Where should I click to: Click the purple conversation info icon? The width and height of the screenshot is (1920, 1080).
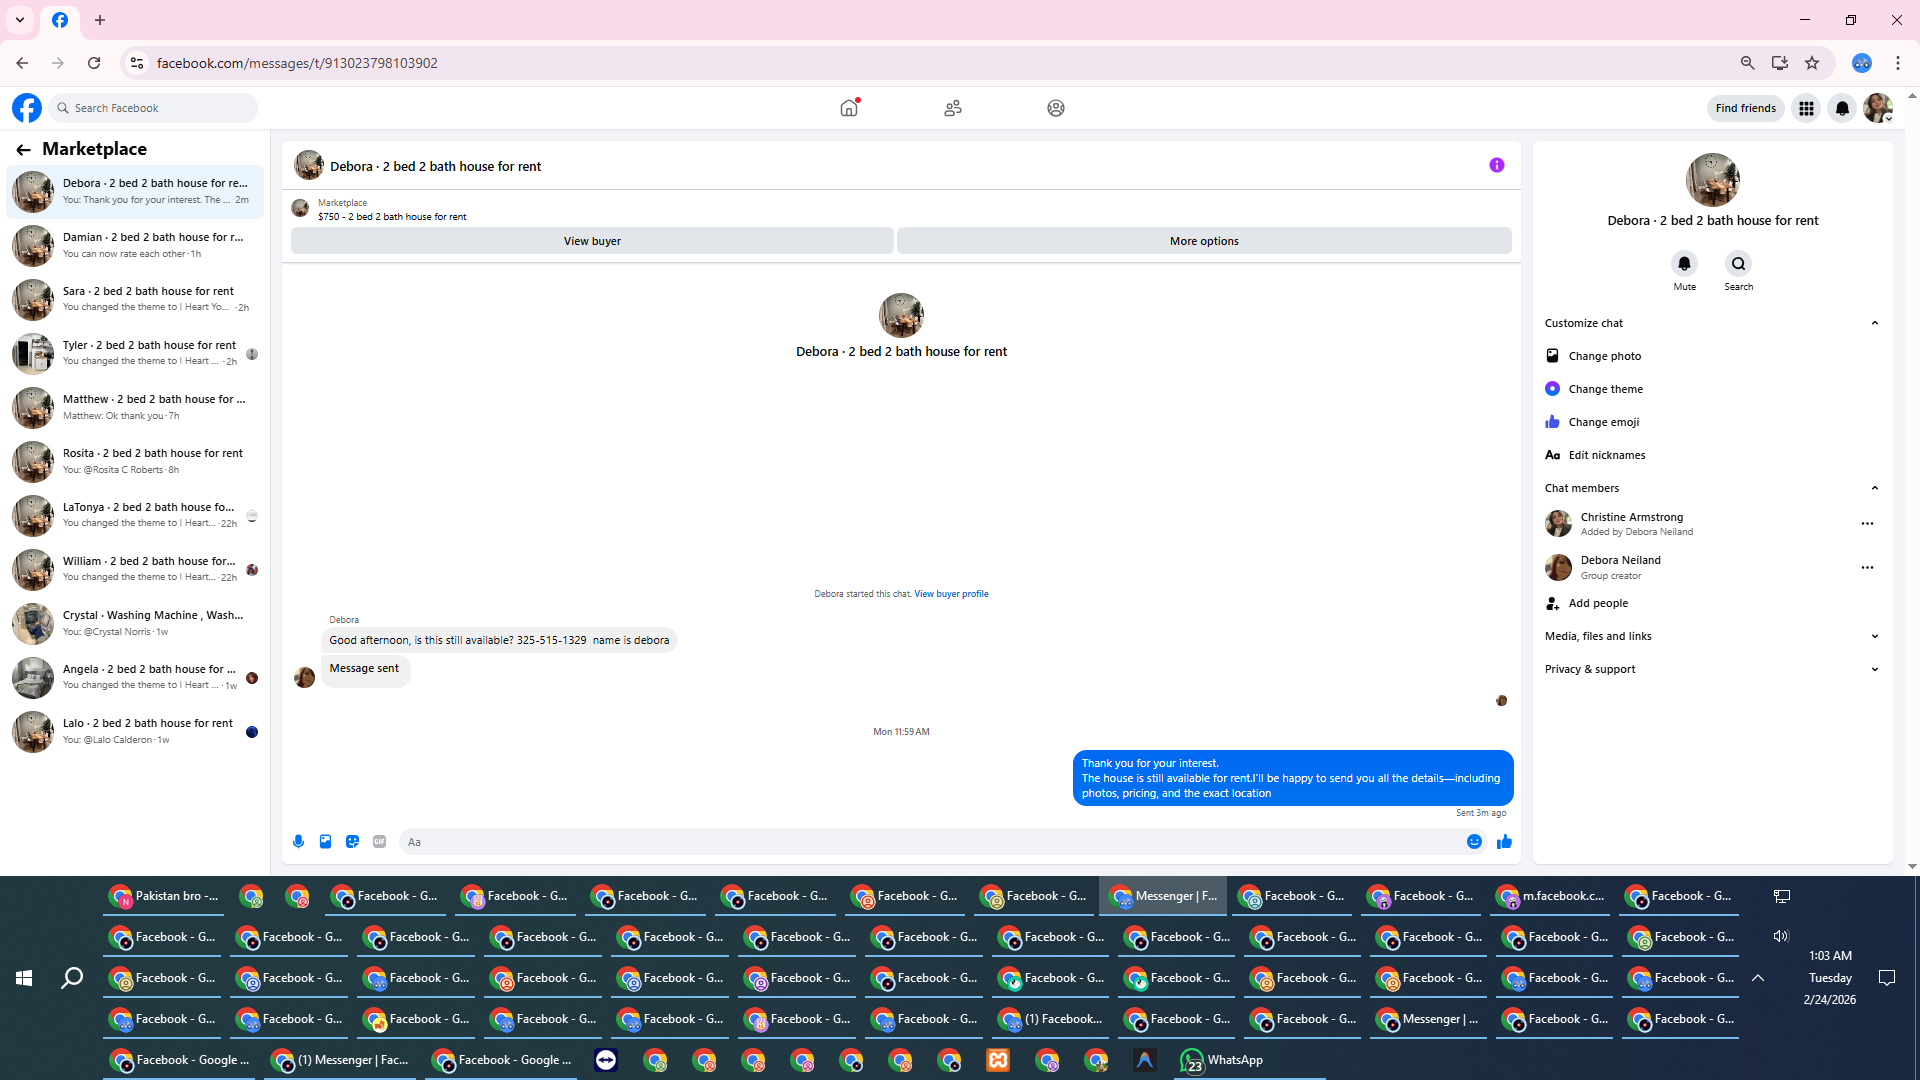pyautogui.click(x=1496, y=165)
